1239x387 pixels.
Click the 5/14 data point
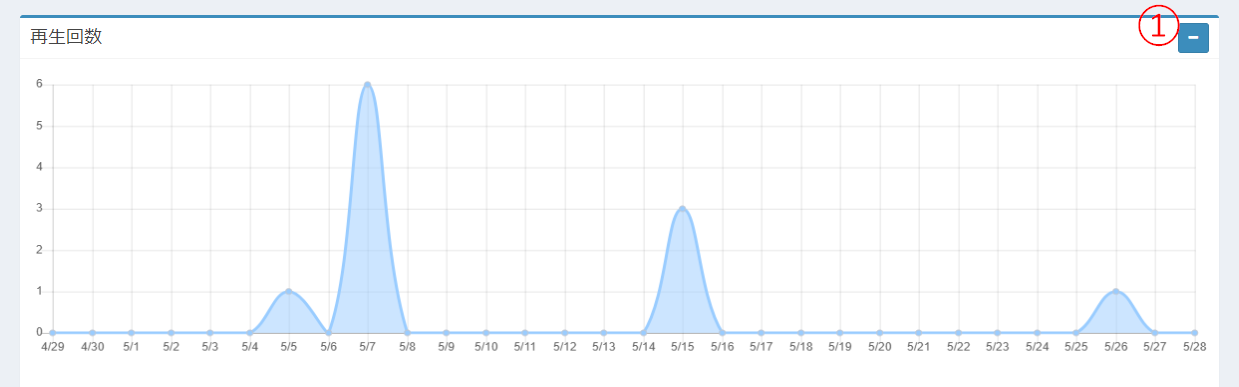pyautogui.click(x=643, y=332)
